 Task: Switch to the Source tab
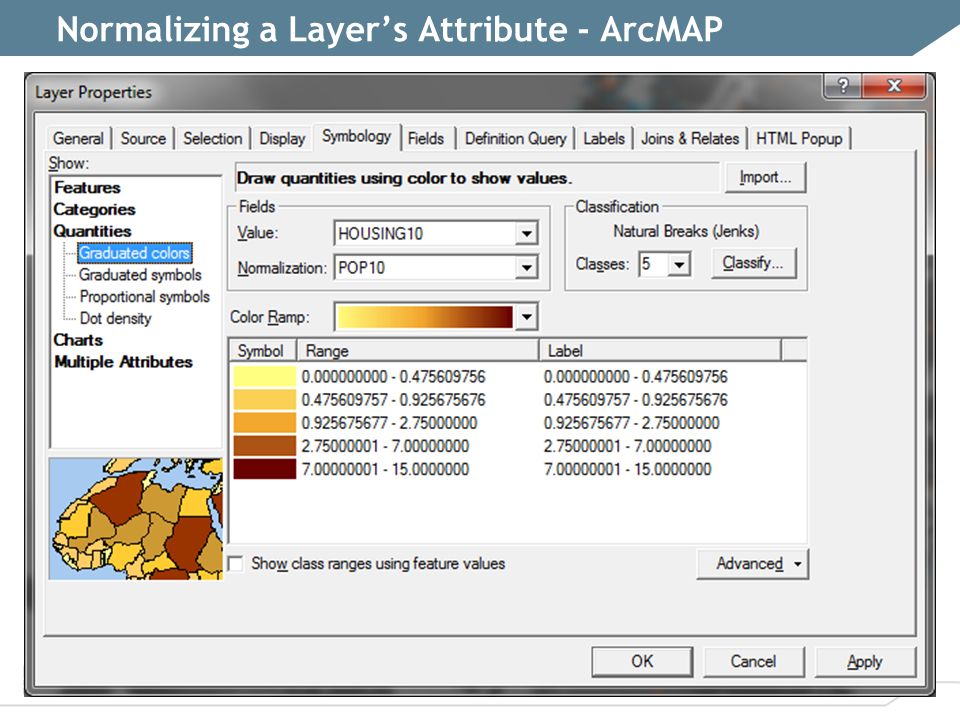click(143, 138)
